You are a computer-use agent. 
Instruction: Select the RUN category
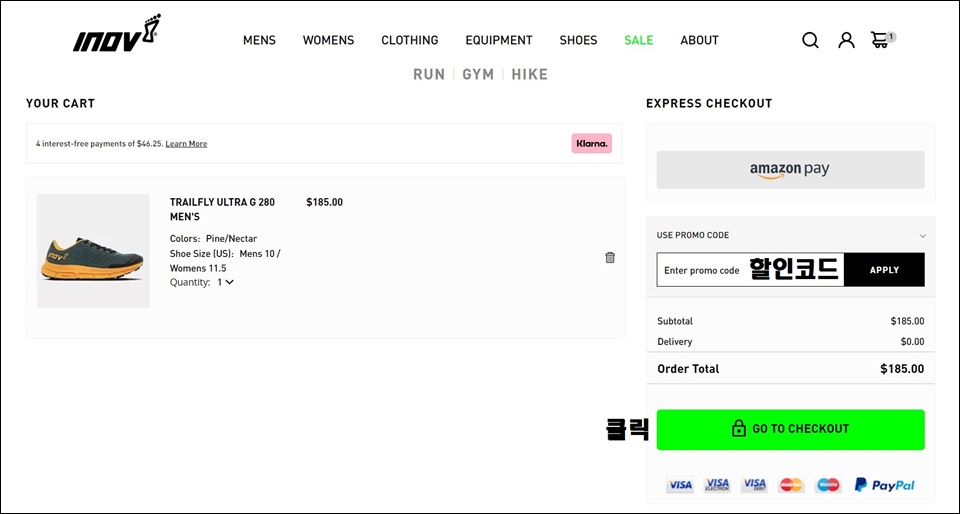coord(429,75)
